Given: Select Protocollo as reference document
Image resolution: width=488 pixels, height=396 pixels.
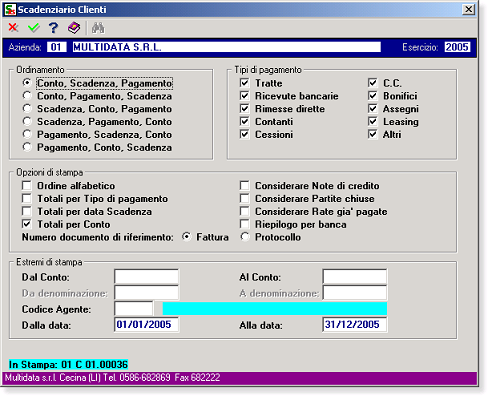Looking at the screenshot, I should point(245,237).
